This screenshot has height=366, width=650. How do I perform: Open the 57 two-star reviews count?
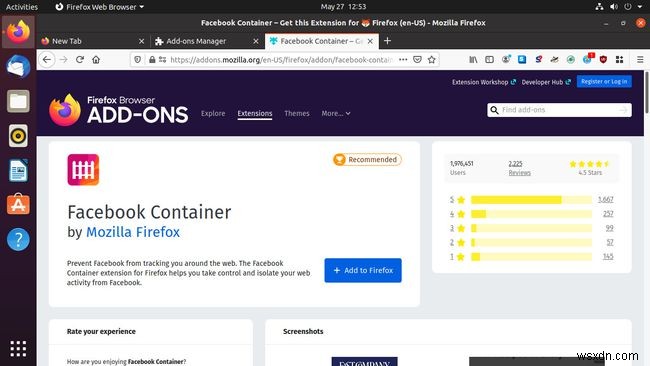click(610, 242)
